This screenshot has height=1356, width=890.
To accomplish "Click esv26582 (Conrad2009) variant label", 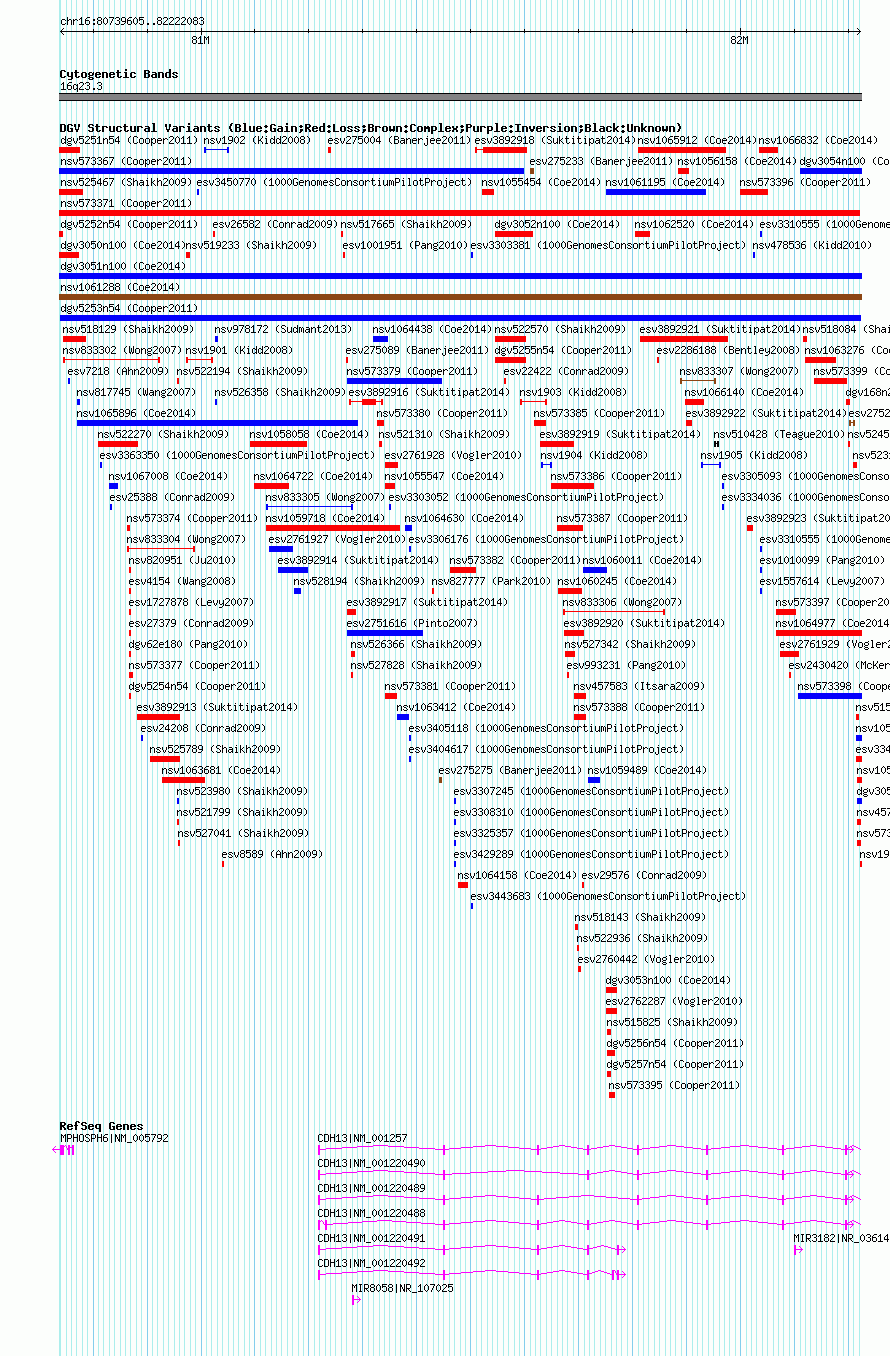I will pos(275,224).
